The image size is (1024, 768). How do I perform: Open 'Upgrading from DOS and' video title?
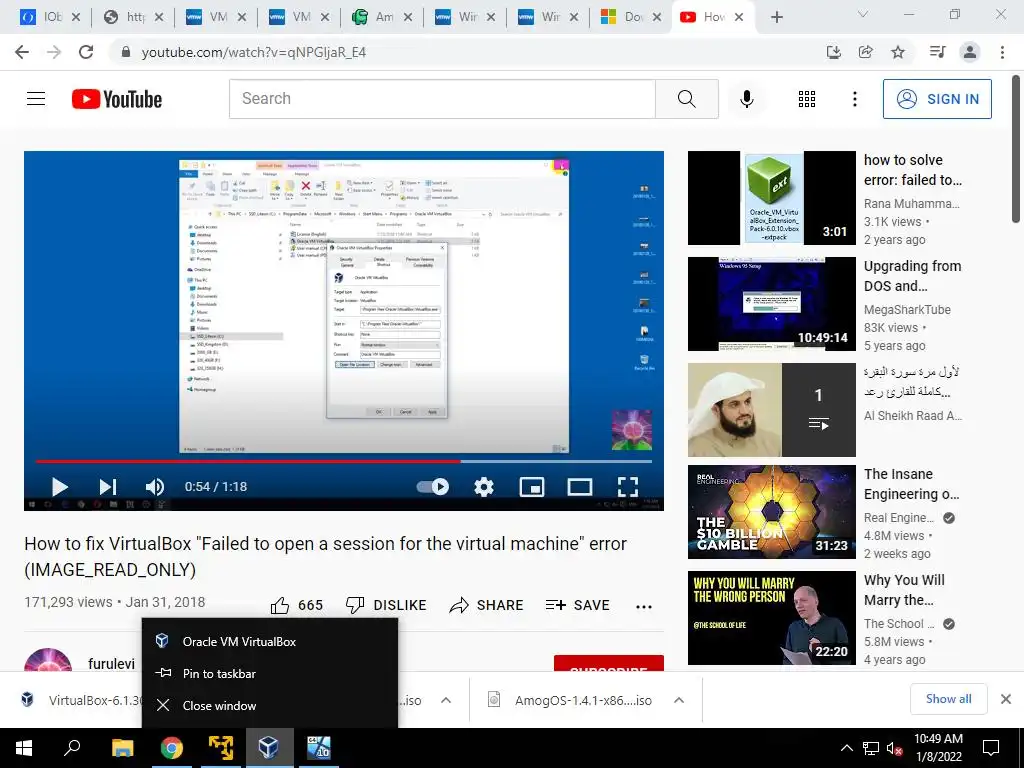pyautogui.click(x=912, y=276)
